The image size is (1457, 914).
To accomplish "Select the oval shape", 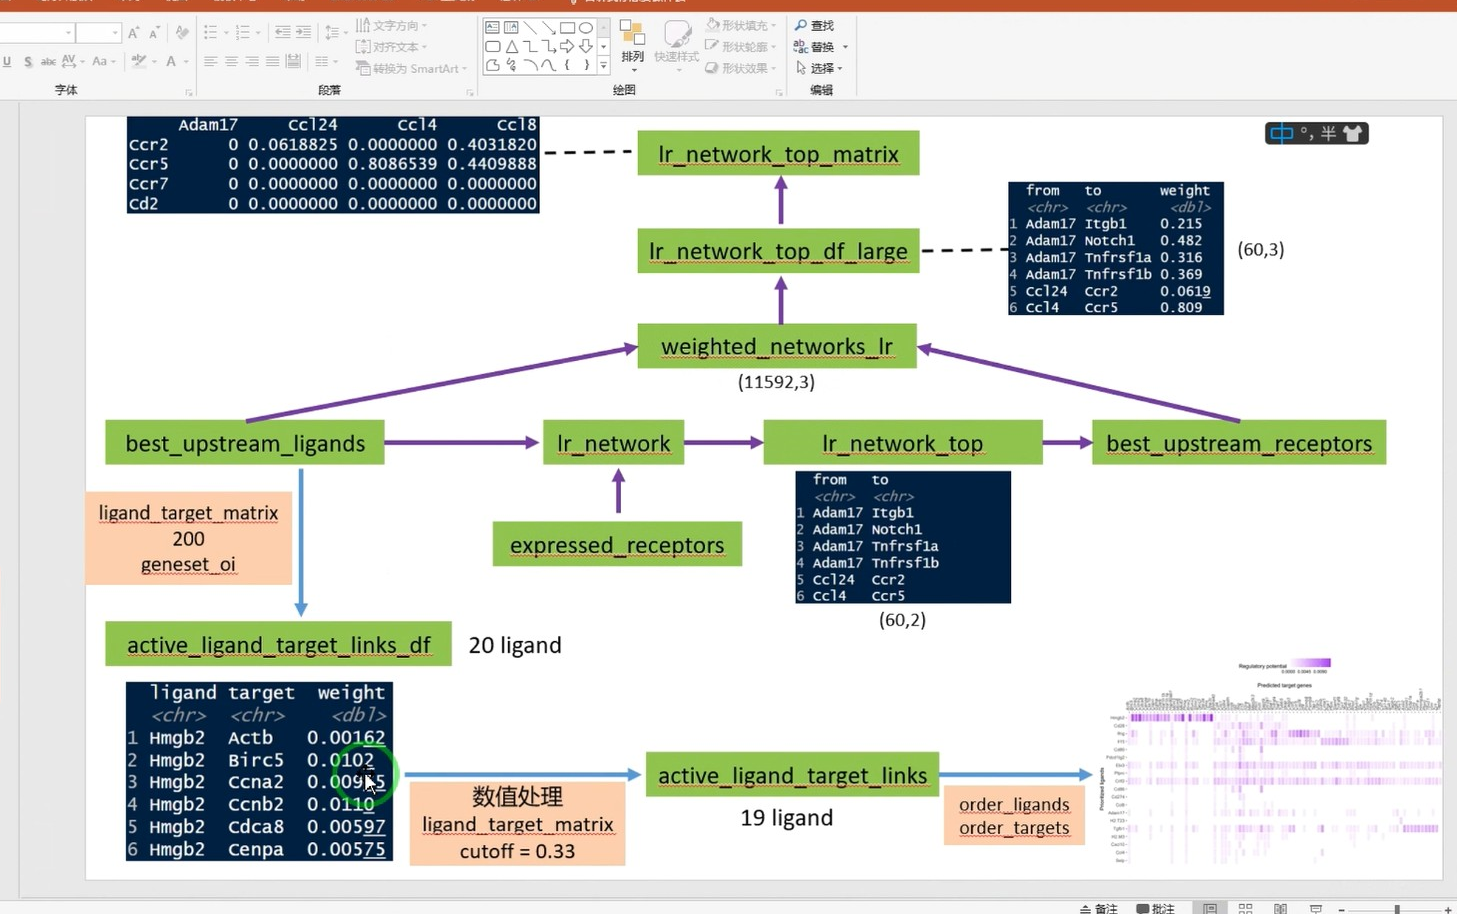I will coord(586,27).
